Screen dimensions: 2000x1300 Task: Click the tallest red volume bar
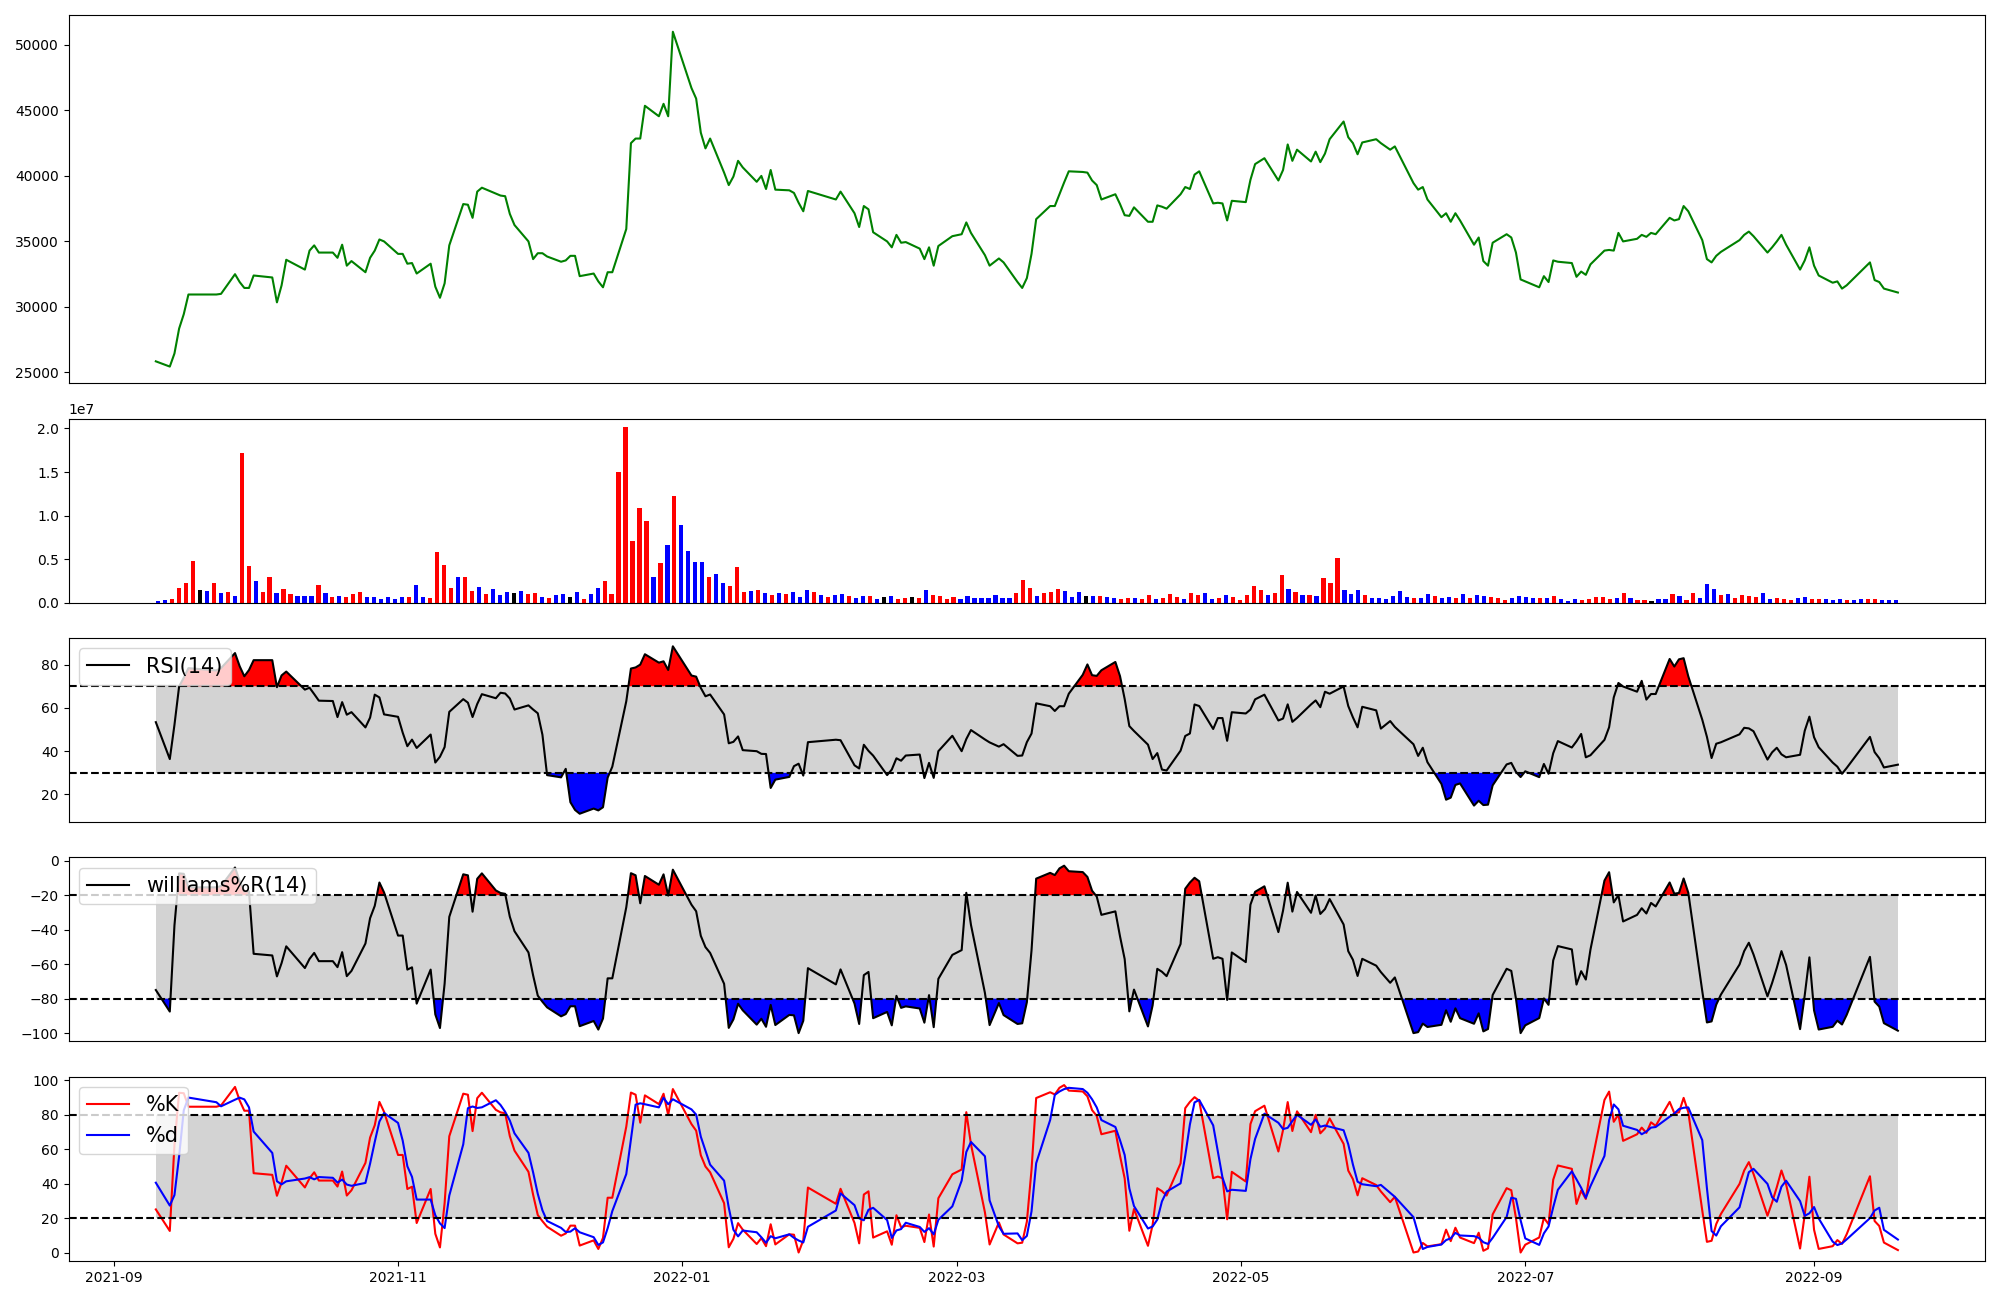pyautogui.click(x=625, y=515)
